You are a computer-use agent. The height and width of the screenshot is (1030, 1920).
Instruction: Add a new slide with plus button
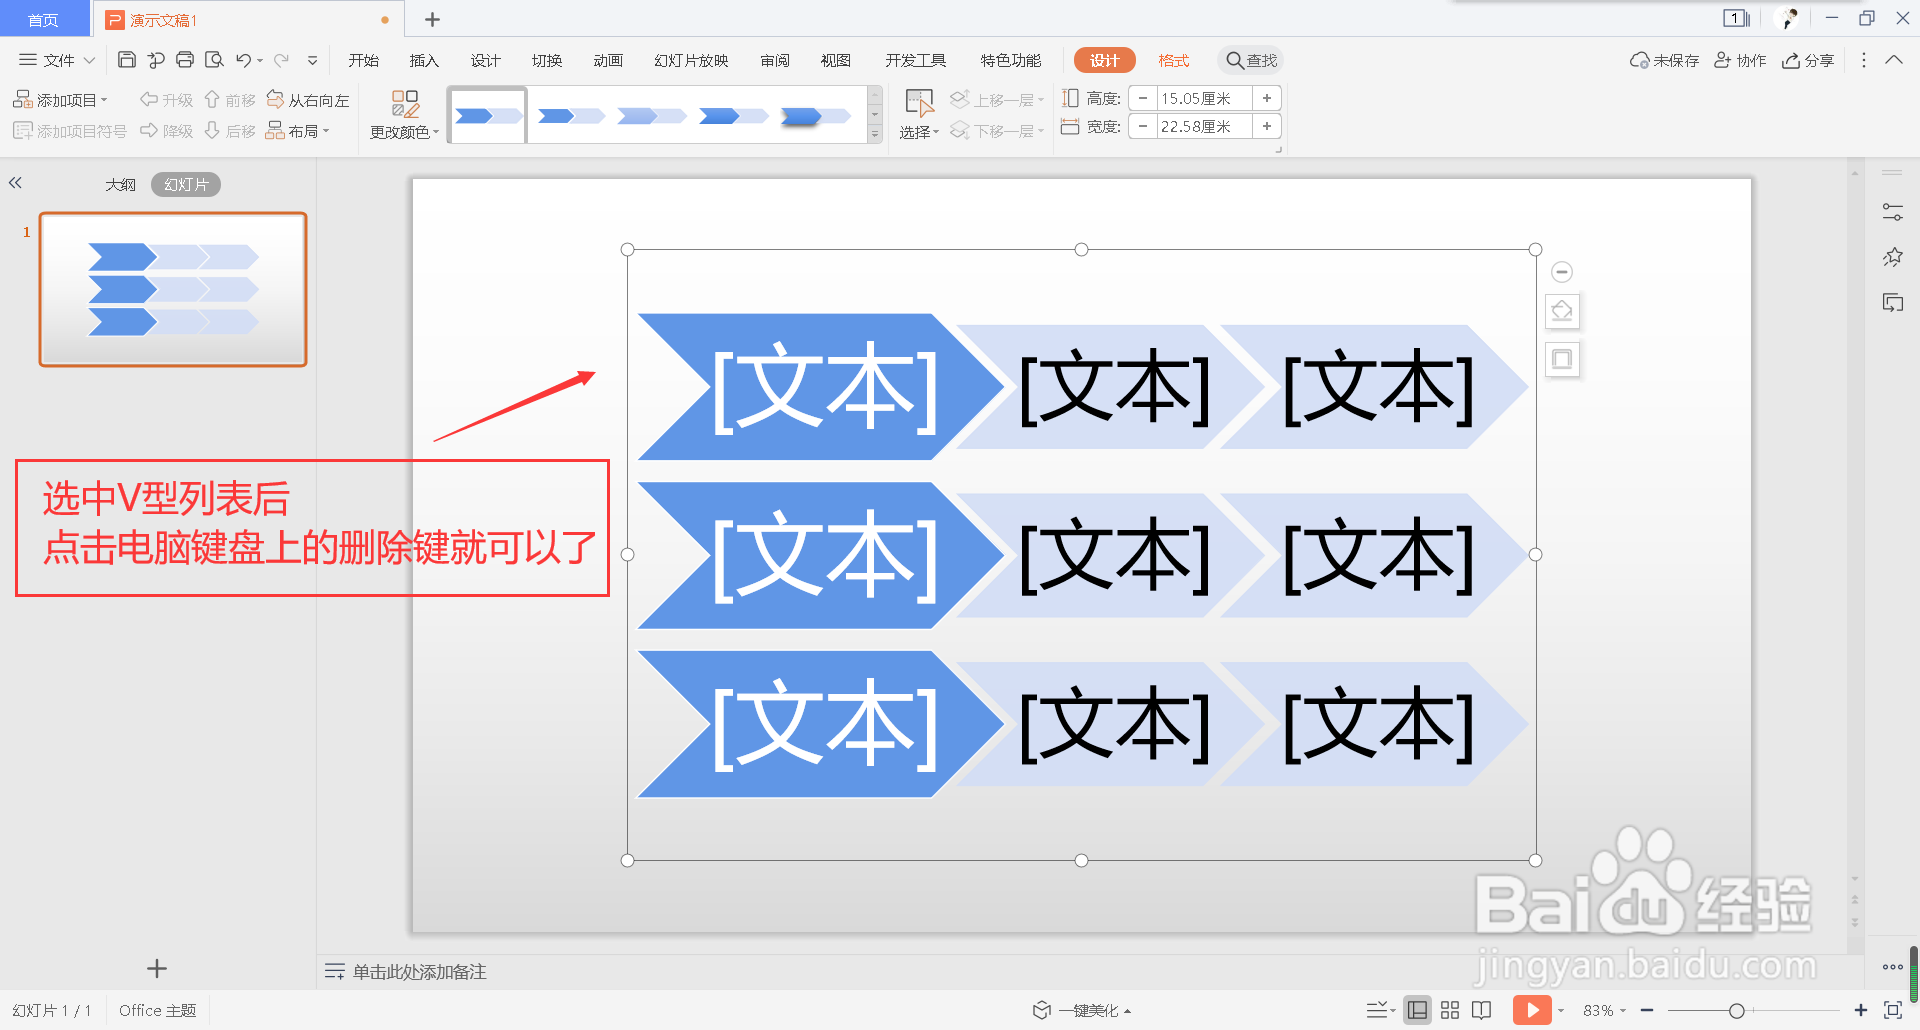157,968
